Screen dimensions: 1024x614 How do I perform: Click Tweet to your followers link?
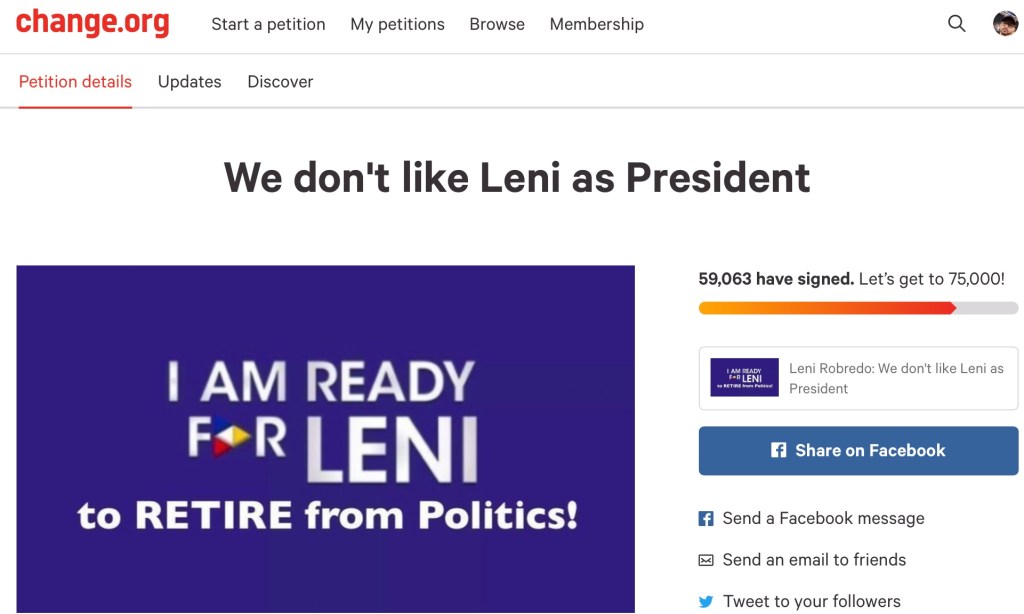click(x=811, y=602)
